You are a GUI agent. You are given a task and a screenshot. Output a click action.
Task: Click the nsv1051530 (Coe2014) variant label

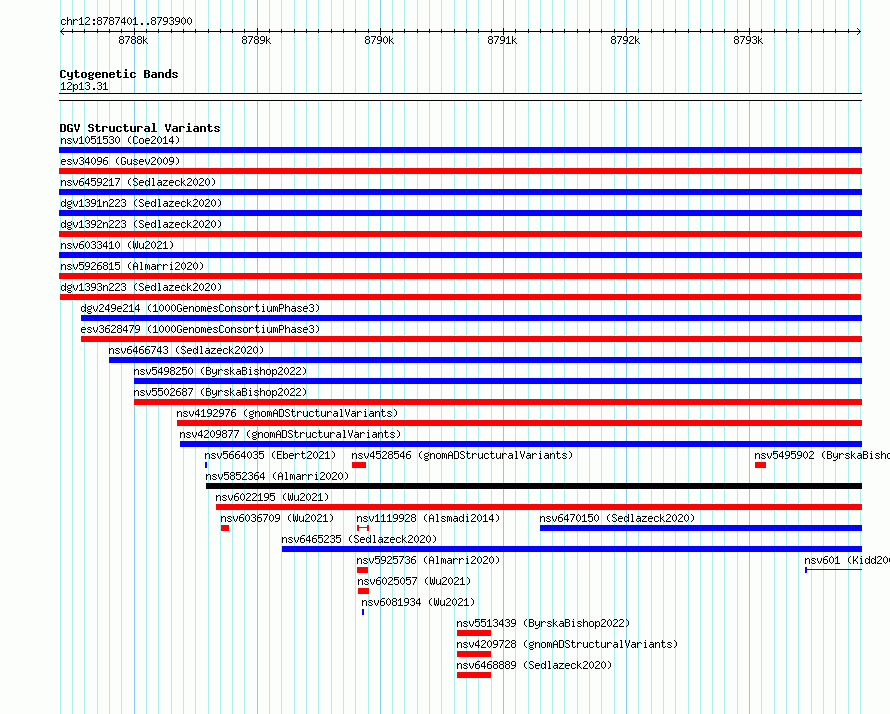120,140
